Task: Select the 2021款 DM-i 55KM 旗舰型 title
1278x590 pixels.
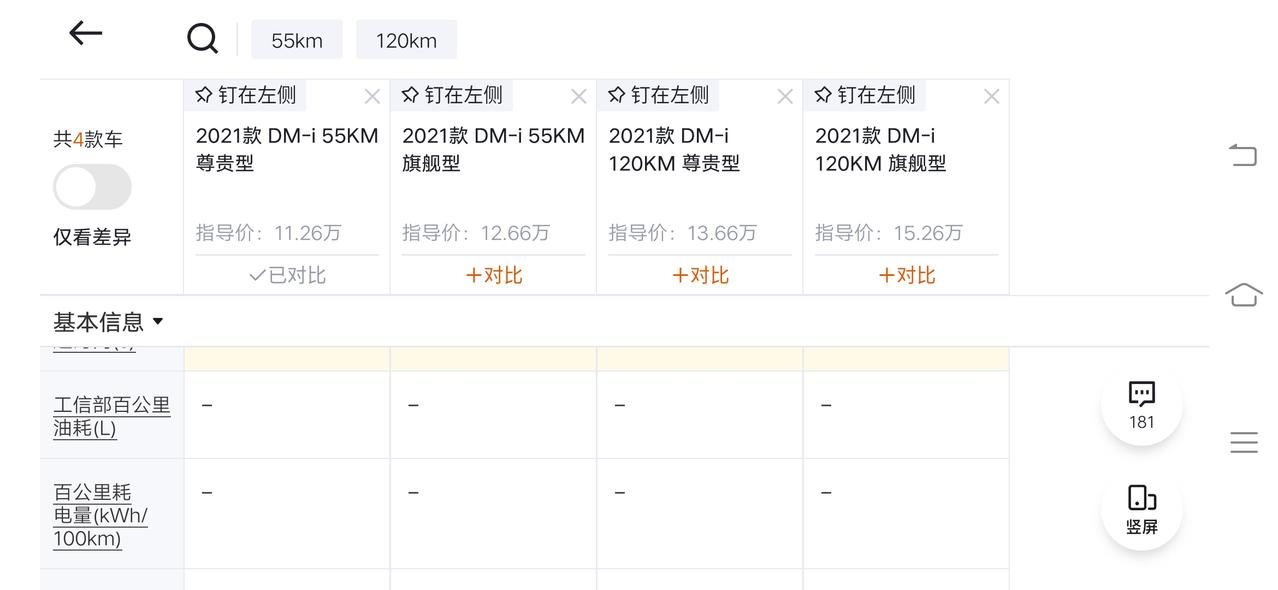Action: point(494,149)
